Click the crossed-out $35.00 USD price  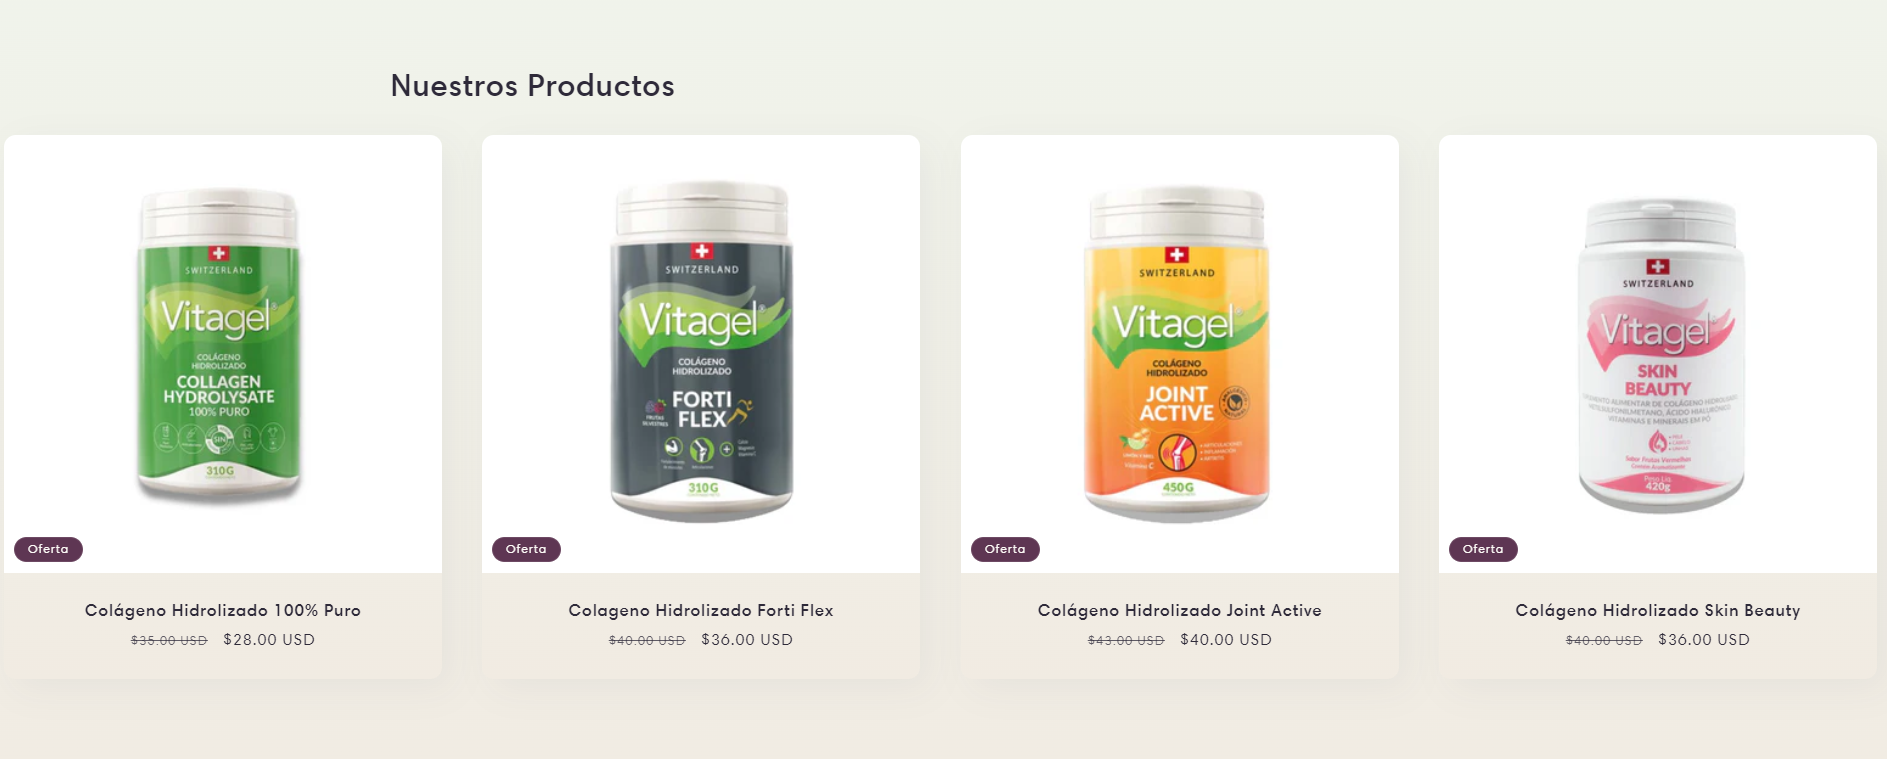click(169, 641)
